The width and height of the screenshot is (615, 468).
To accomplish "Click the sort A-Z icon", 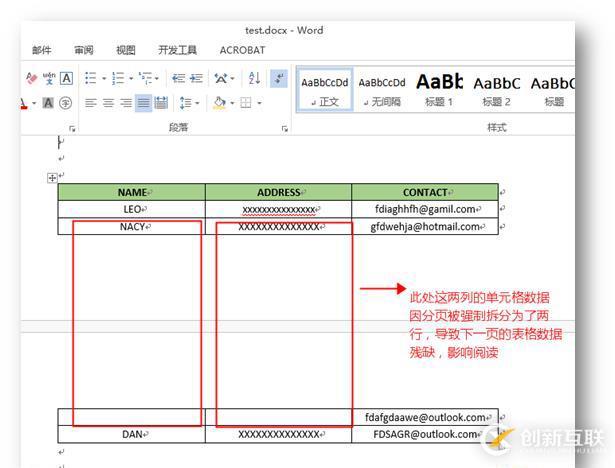I will [254, 78].
